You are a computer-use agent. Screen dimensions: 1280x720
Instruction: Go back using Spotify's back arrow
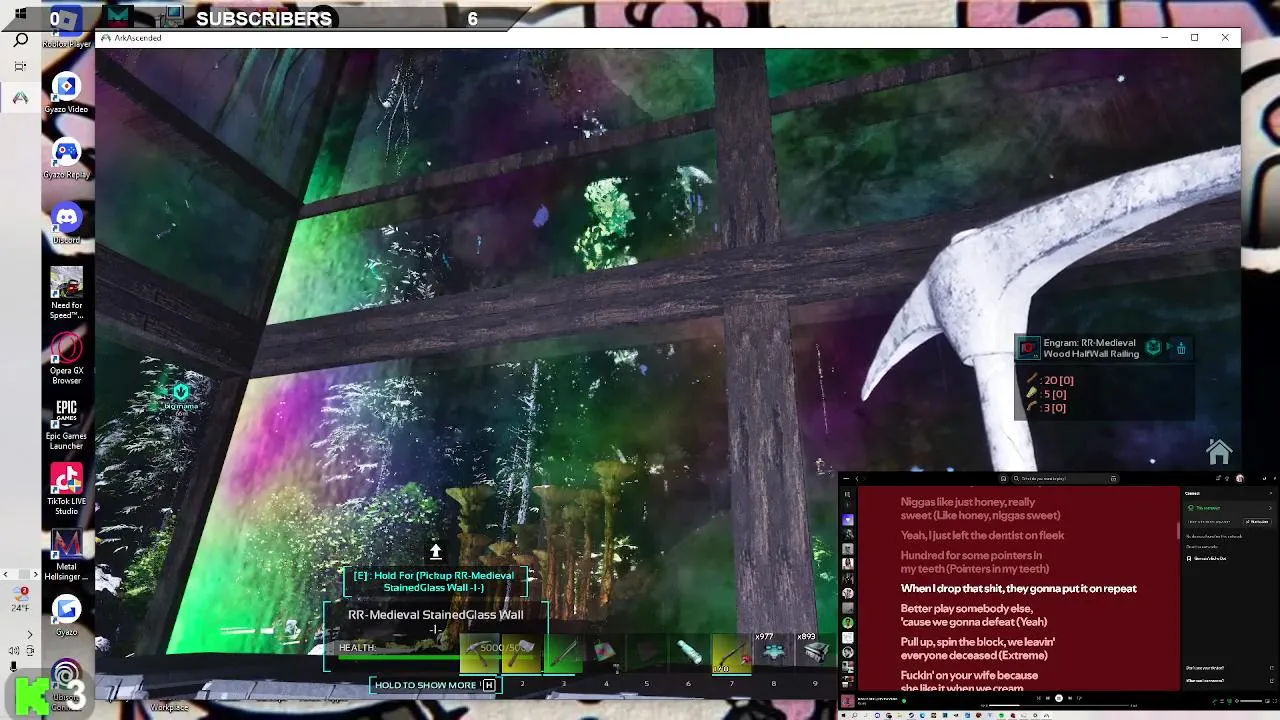[856, 479]
